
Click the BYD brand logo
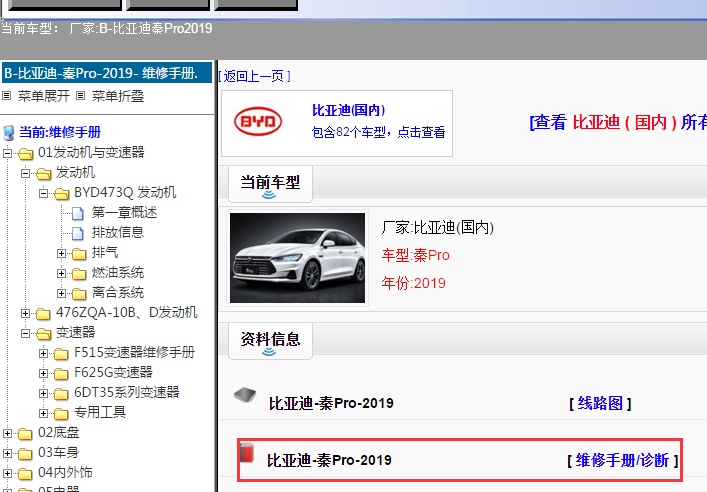coord(258,121)
